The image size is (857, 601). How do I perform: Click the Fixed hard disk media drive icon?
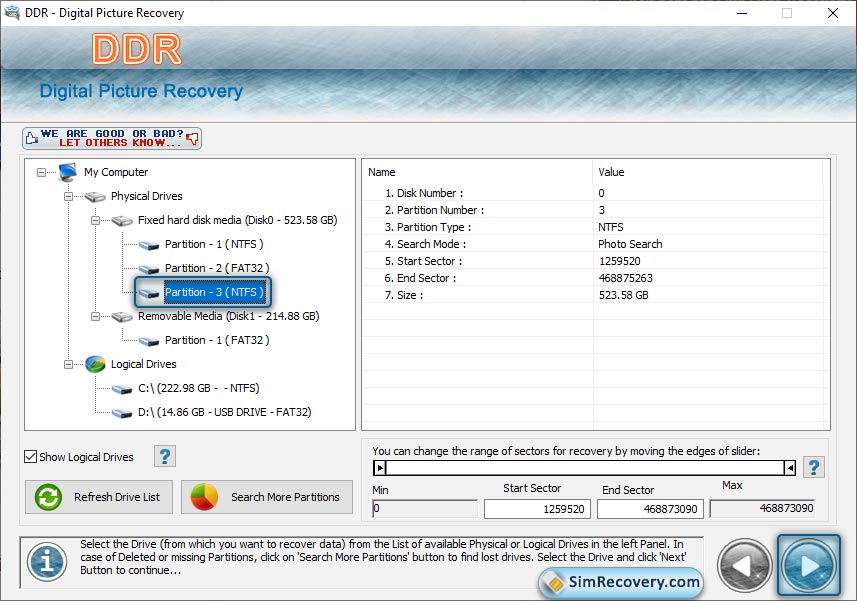coord(122,220)
